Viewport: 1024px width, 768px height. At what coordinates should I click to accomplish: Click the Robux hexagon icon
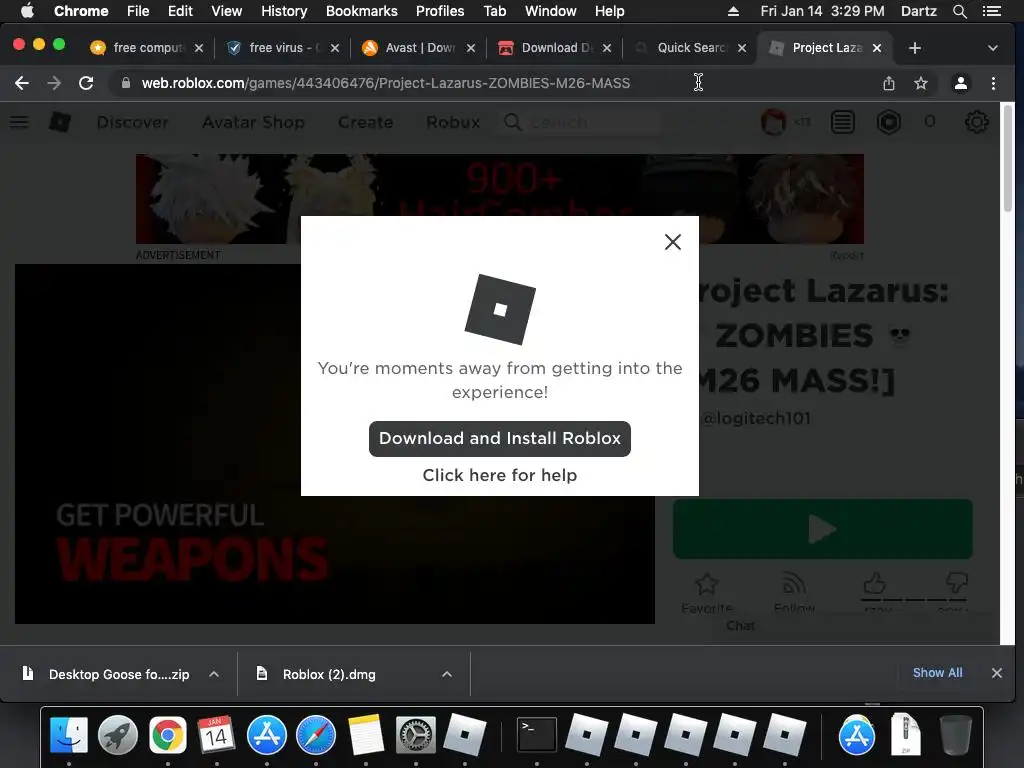(x=889, y=122)
